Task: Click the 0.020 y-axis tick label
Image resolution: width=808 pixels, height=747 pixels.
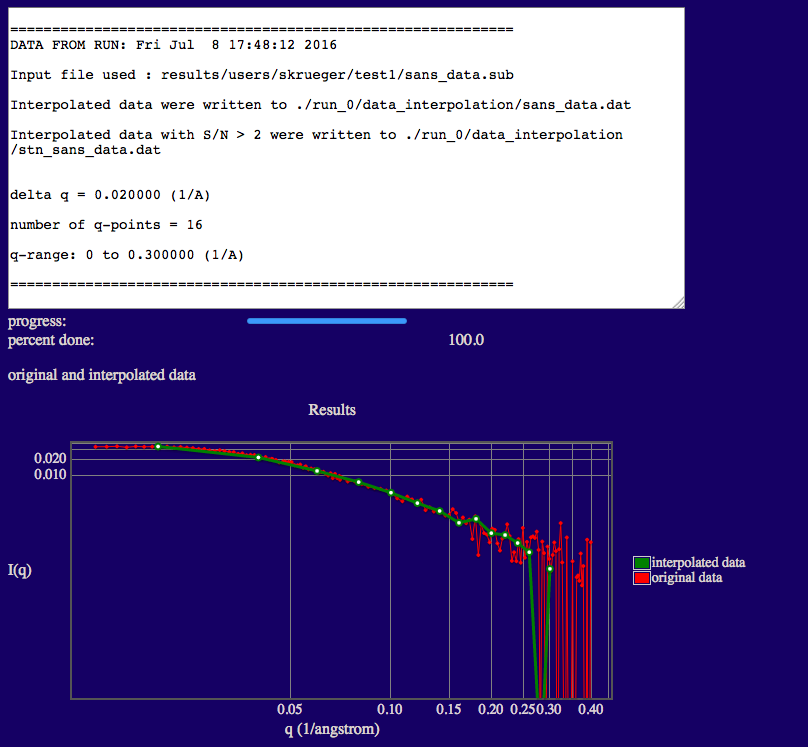Action: [50, 458]
